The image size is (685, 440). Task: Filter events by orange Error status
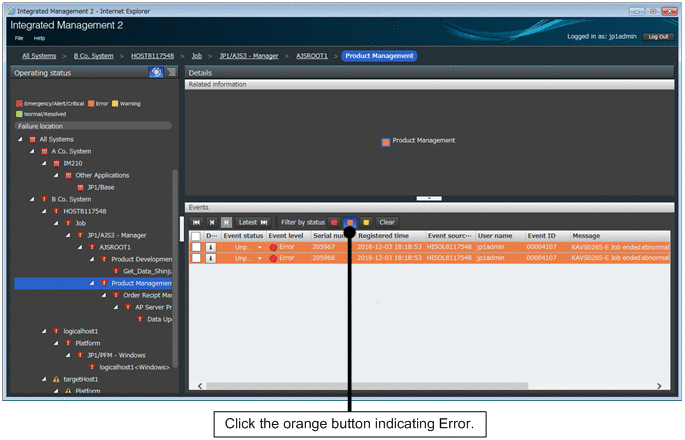coord(350,222)
